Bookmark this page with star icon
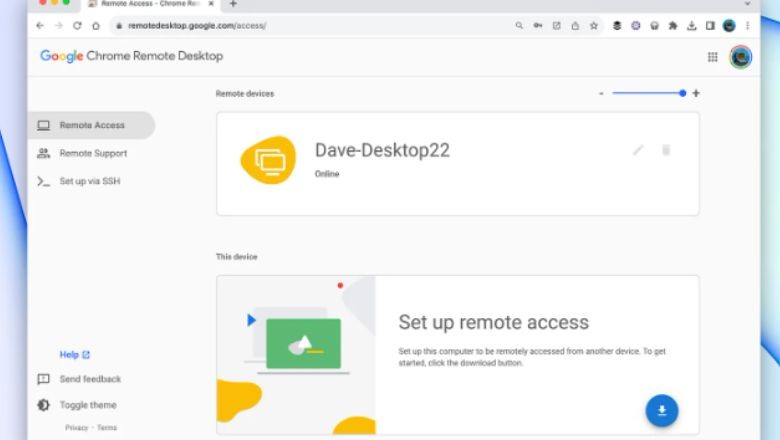The width and height of the screenshot is (780, 440). tap(593, 25)
